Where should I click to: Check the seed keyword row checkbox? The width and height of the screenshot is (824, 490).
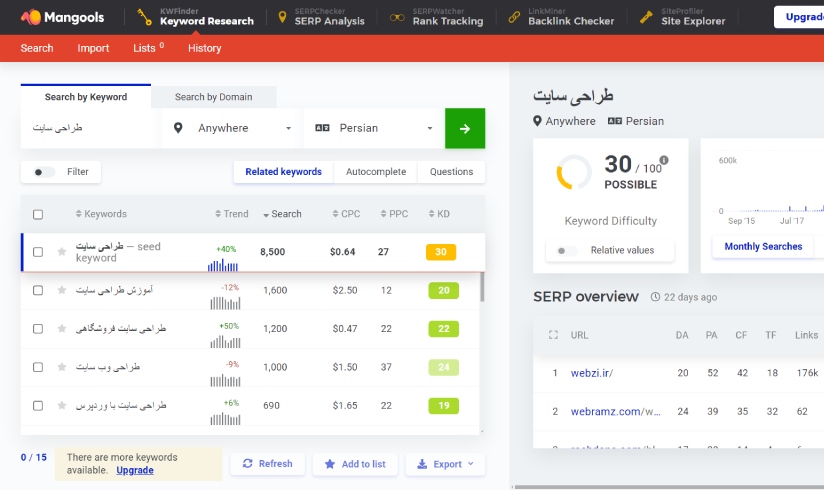click(38, 252)
